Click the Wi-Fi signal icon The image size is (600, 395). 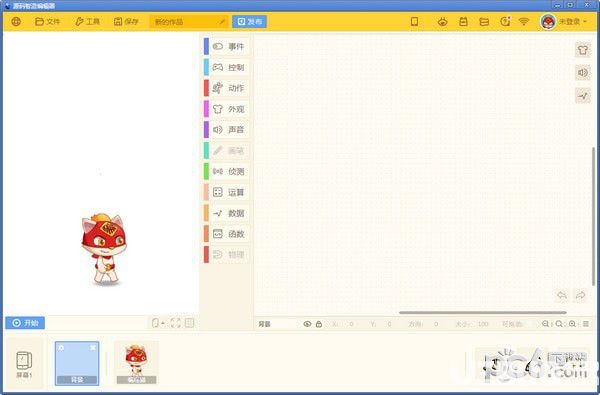pos(524,22)
